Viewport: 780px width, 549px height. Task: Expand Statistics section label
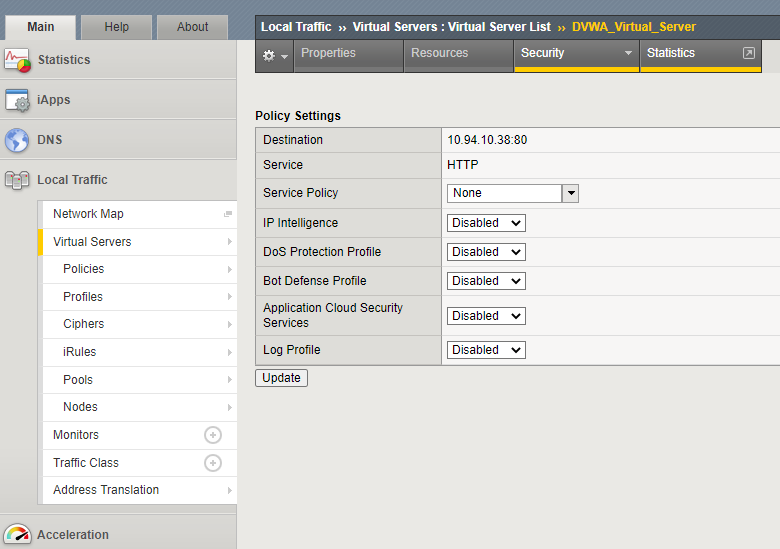click(64, 60)
